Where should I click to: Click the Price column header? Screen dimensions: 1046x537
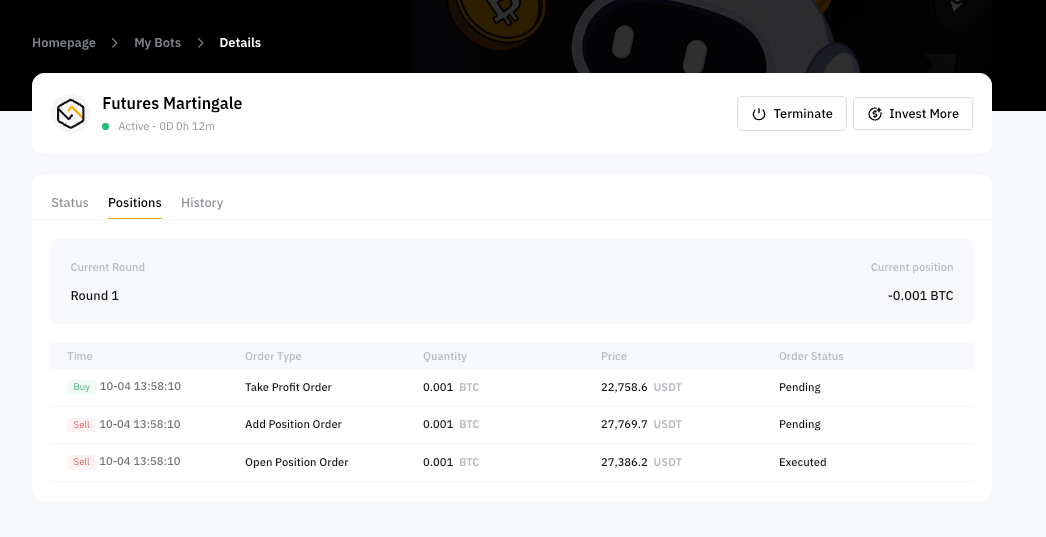[614, 356]
